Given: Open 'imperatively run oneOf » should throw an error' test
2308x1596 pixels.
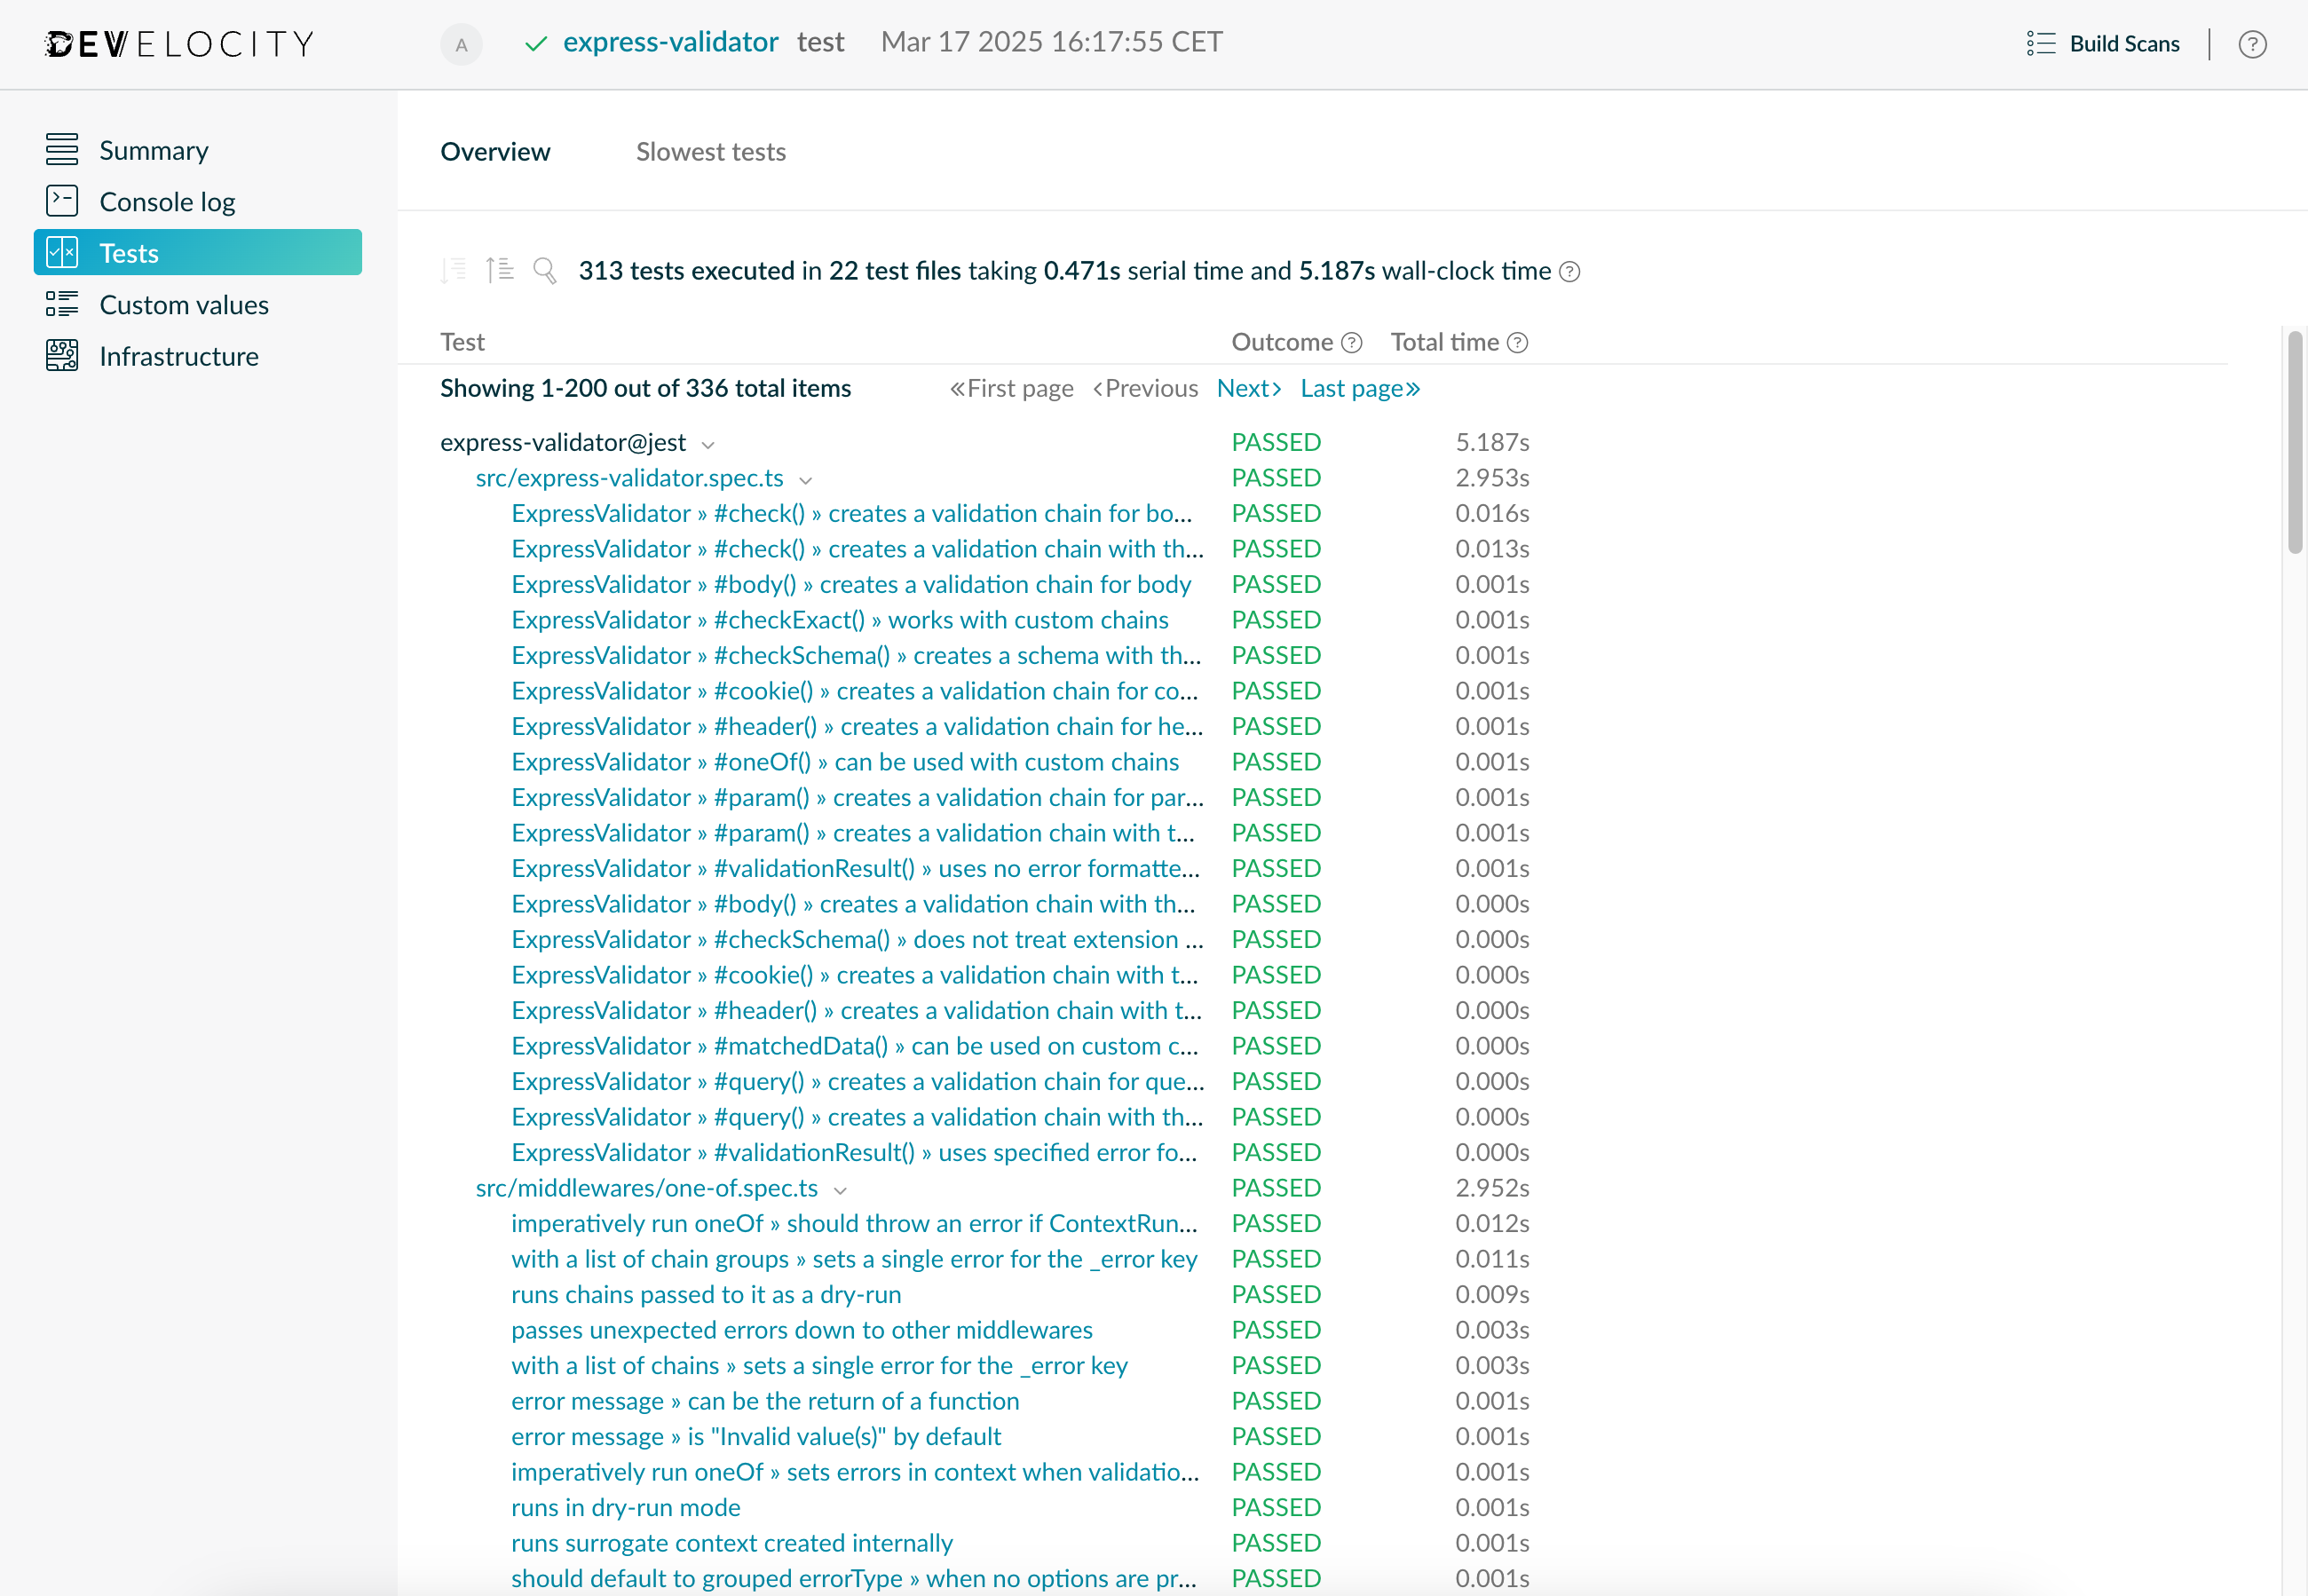Looking at the screenshot, I should (855, 1223).
